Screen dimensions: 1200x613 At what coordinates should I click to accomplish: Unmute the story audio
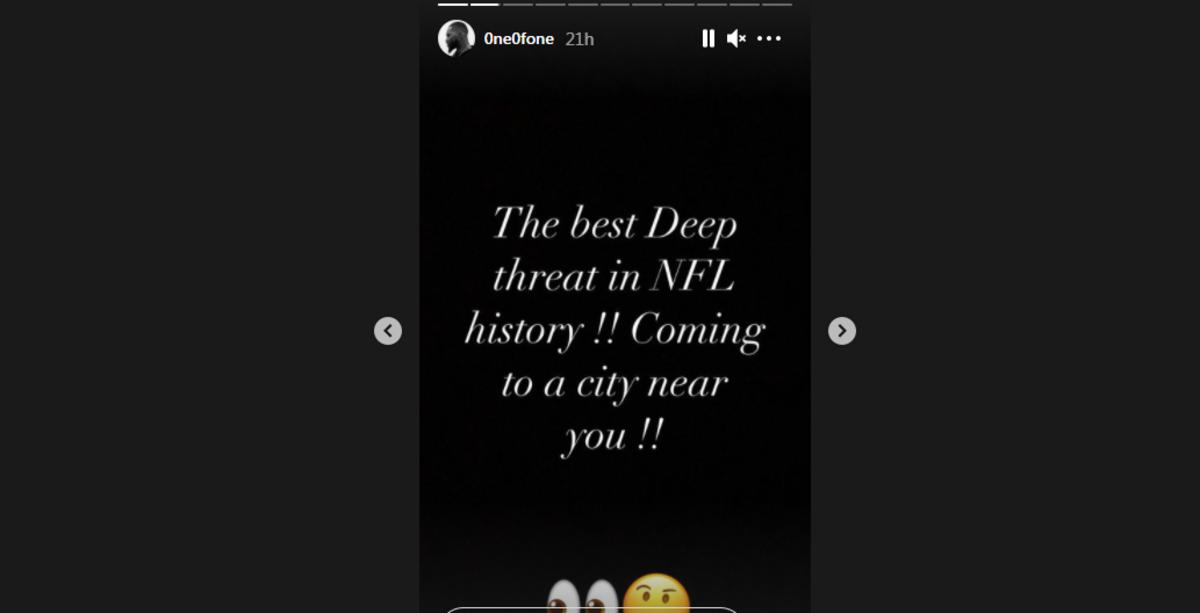click(x=737, y=38)
